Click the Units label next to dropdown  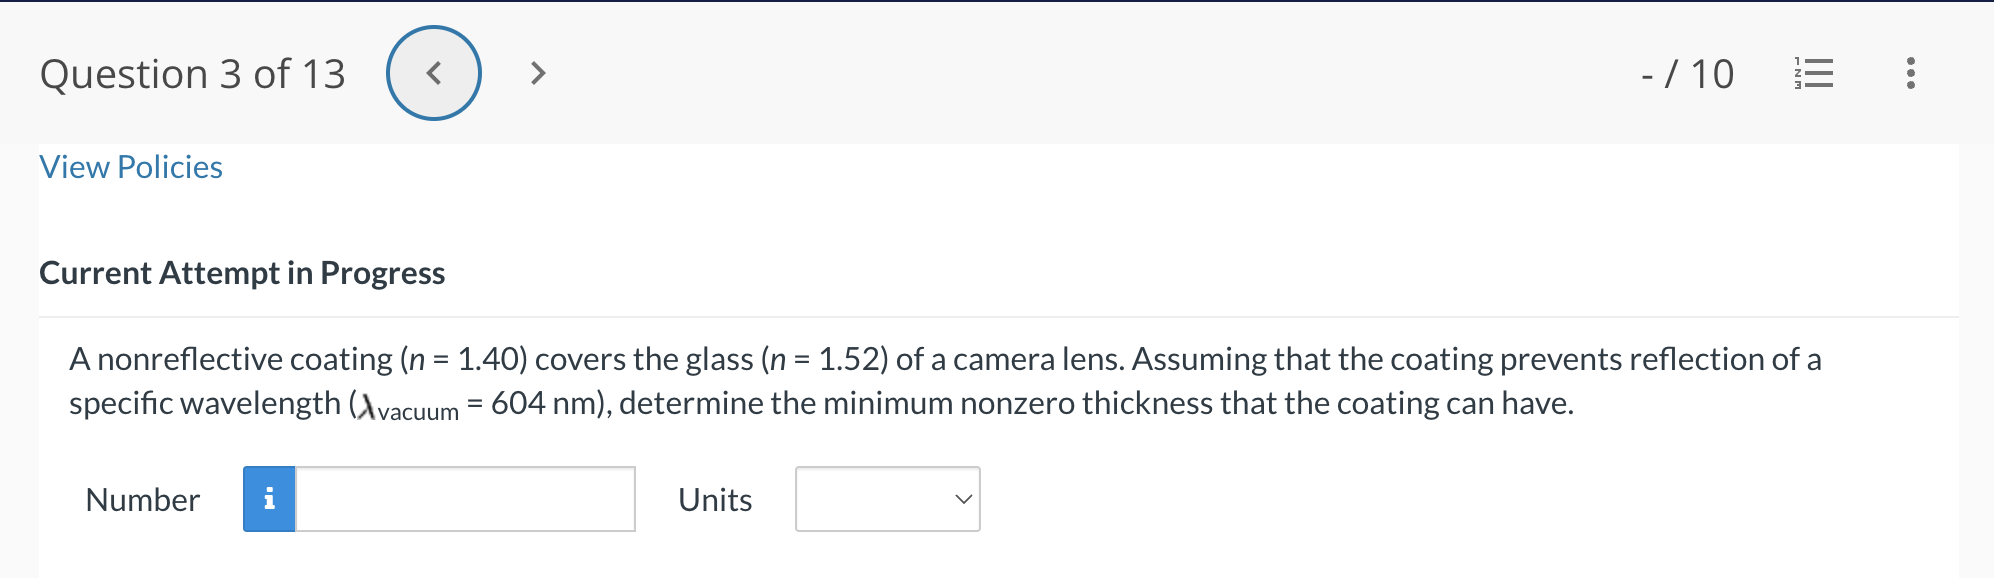point(714,500)
